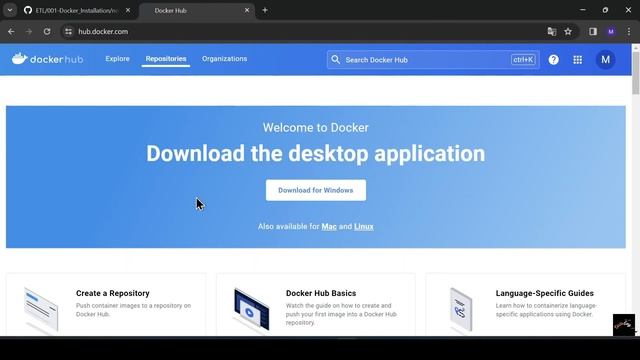This screenshot has width=640, height=360.
Task: Click 'Watch the guide on how to create' text
Action: point(341,314)
